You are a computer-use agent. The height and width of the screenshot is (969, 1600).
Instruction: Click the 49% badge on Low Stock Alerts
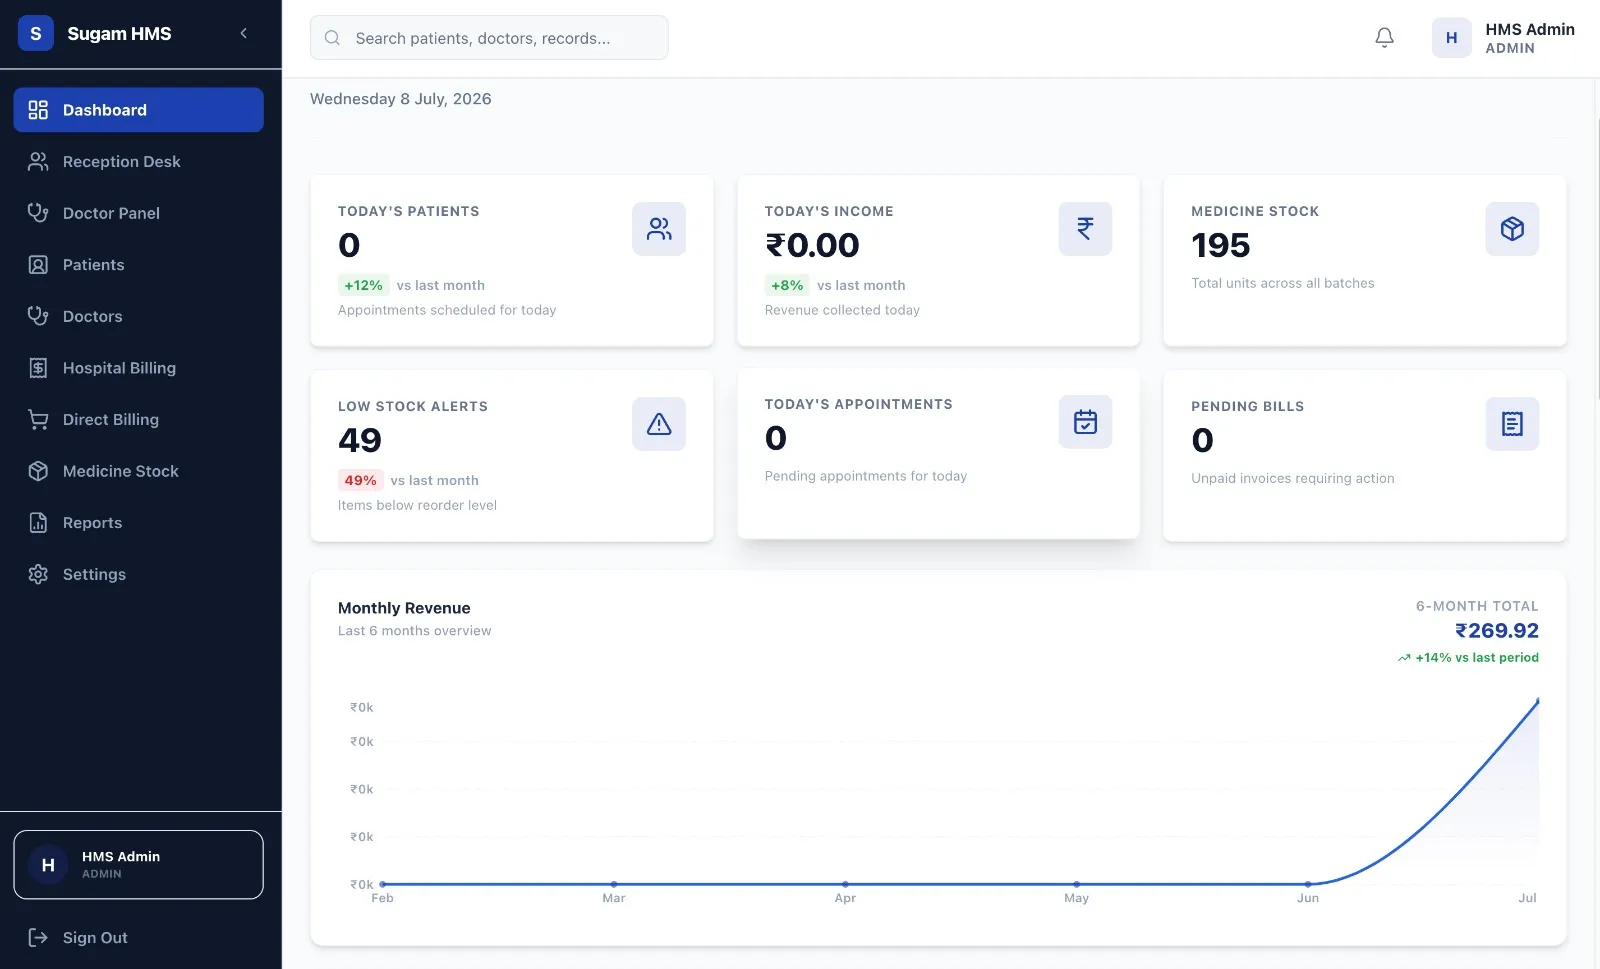(x=360, y=480)
